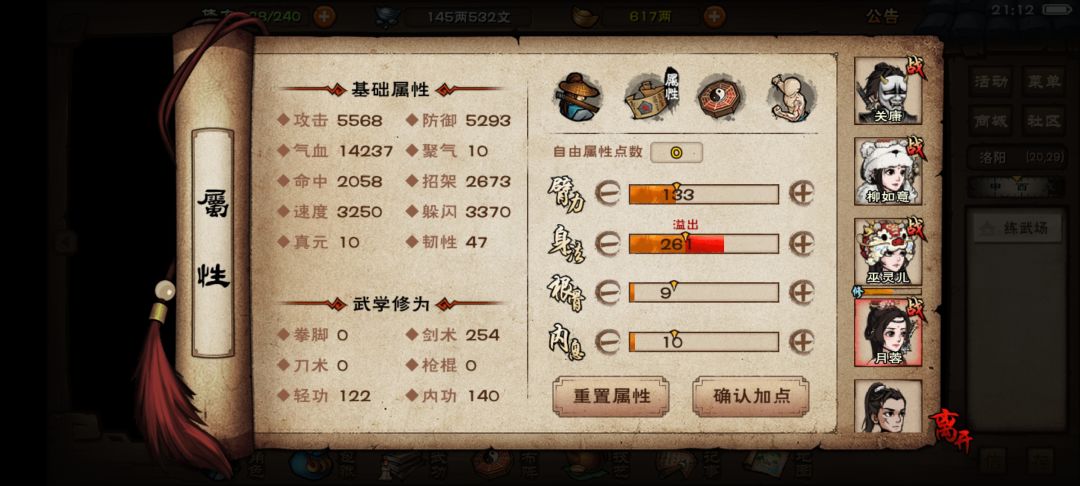Select character portrait 关庸
The height and width of the screenshot is (486, 1080).
click(x=889, y=91)
